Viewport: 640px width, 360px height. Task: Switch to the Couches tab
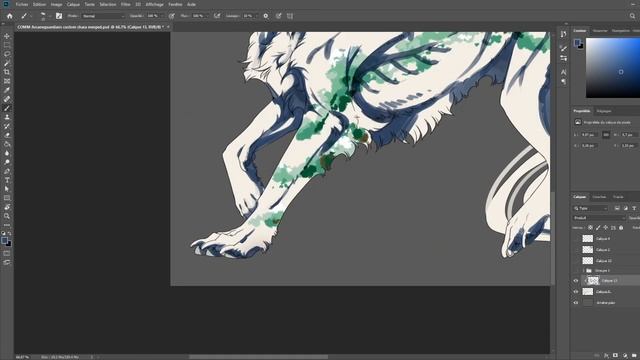599,197
